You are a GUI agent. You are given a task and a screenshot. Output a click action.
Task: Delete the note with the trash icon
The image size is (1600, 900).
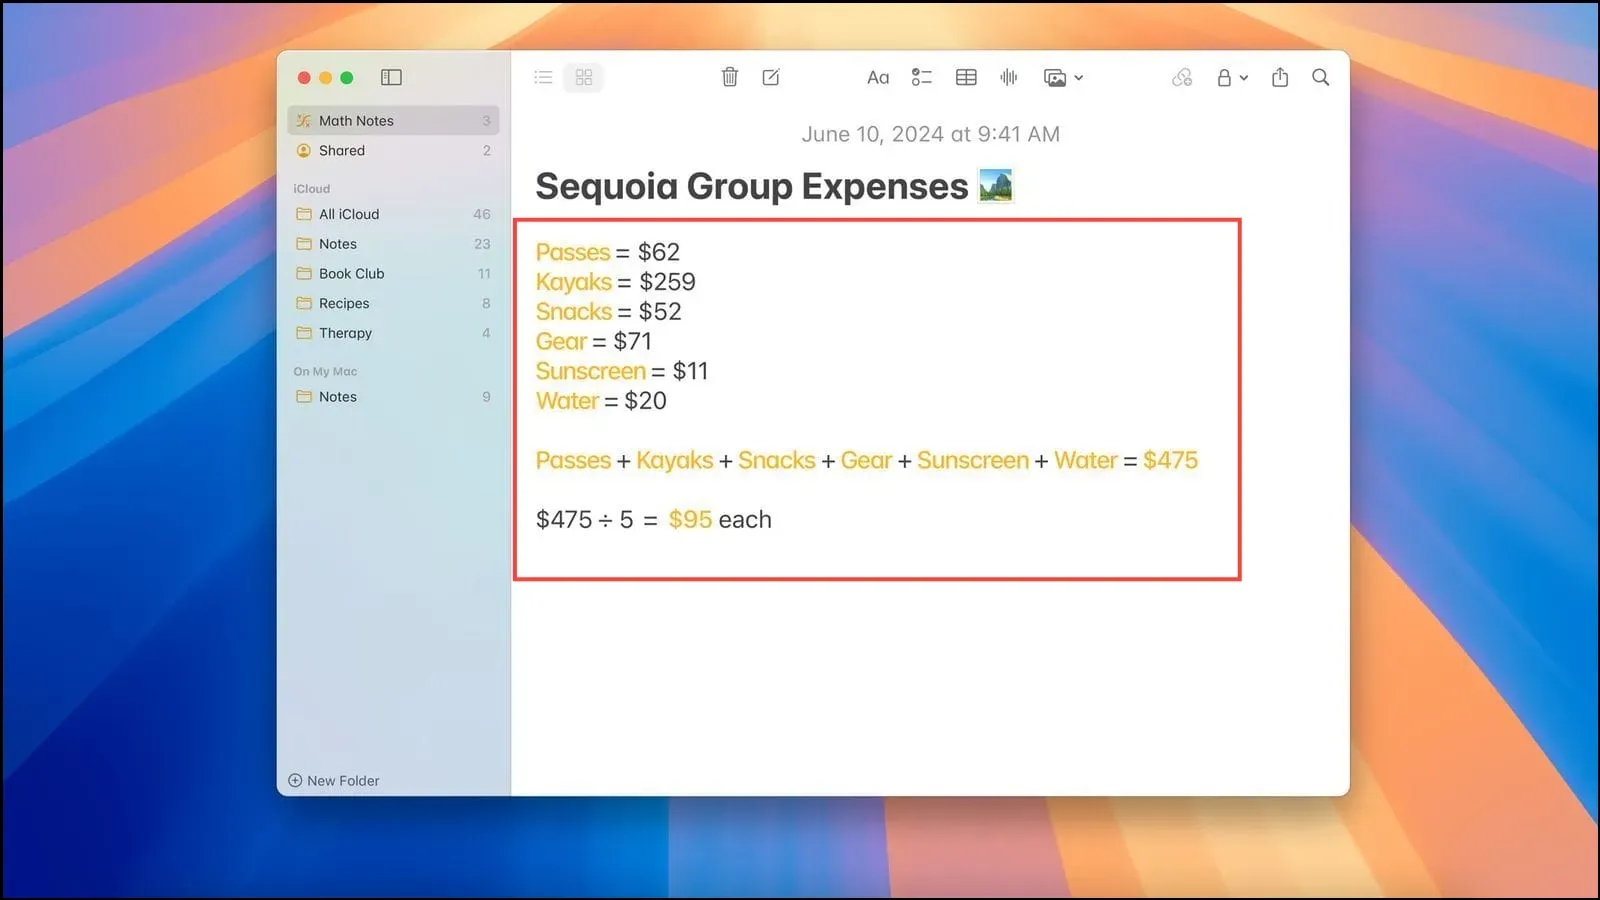730,77
